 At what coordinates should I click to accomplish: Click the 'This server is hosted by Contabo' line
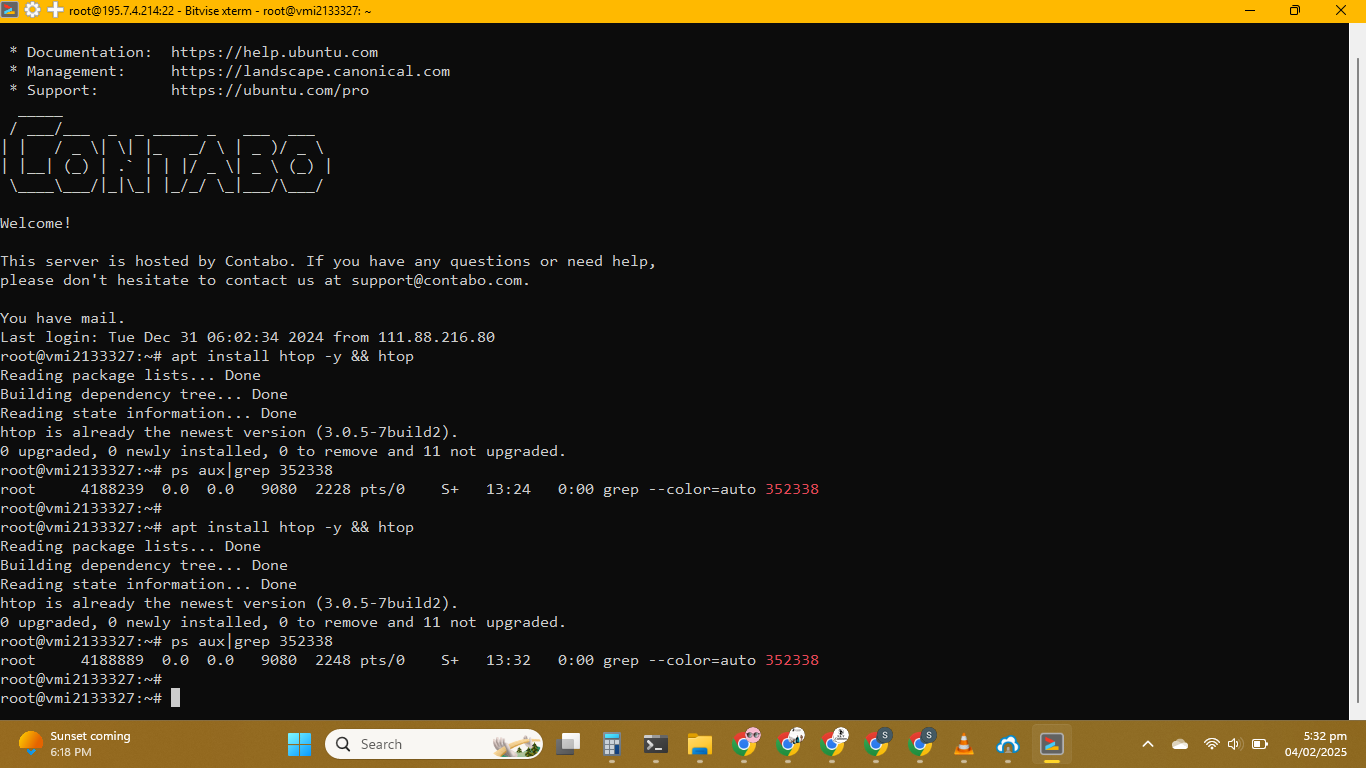click(328, 261)
